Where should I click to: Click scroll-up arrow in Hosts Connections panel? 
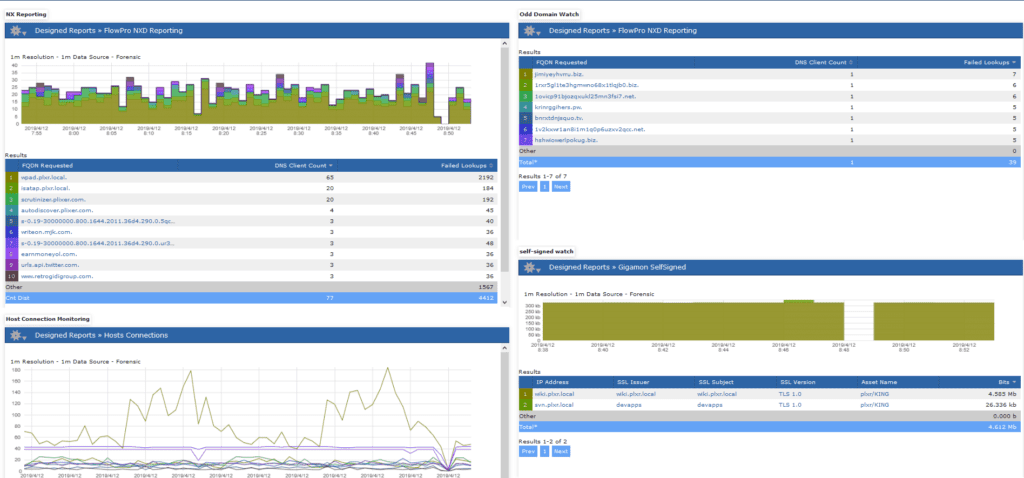(x=504, y=349)
